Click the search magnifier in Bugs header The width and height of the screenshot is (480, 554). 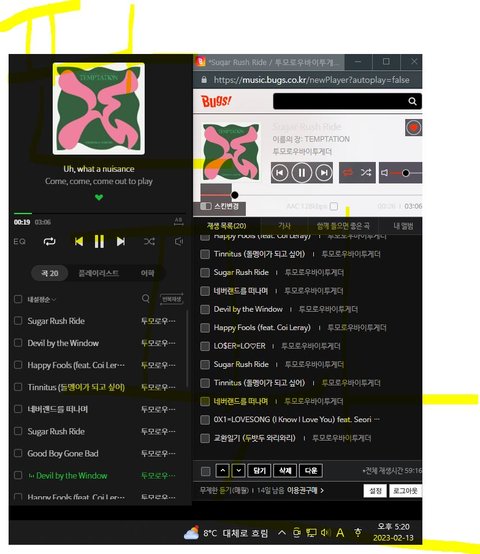[412, 101]
